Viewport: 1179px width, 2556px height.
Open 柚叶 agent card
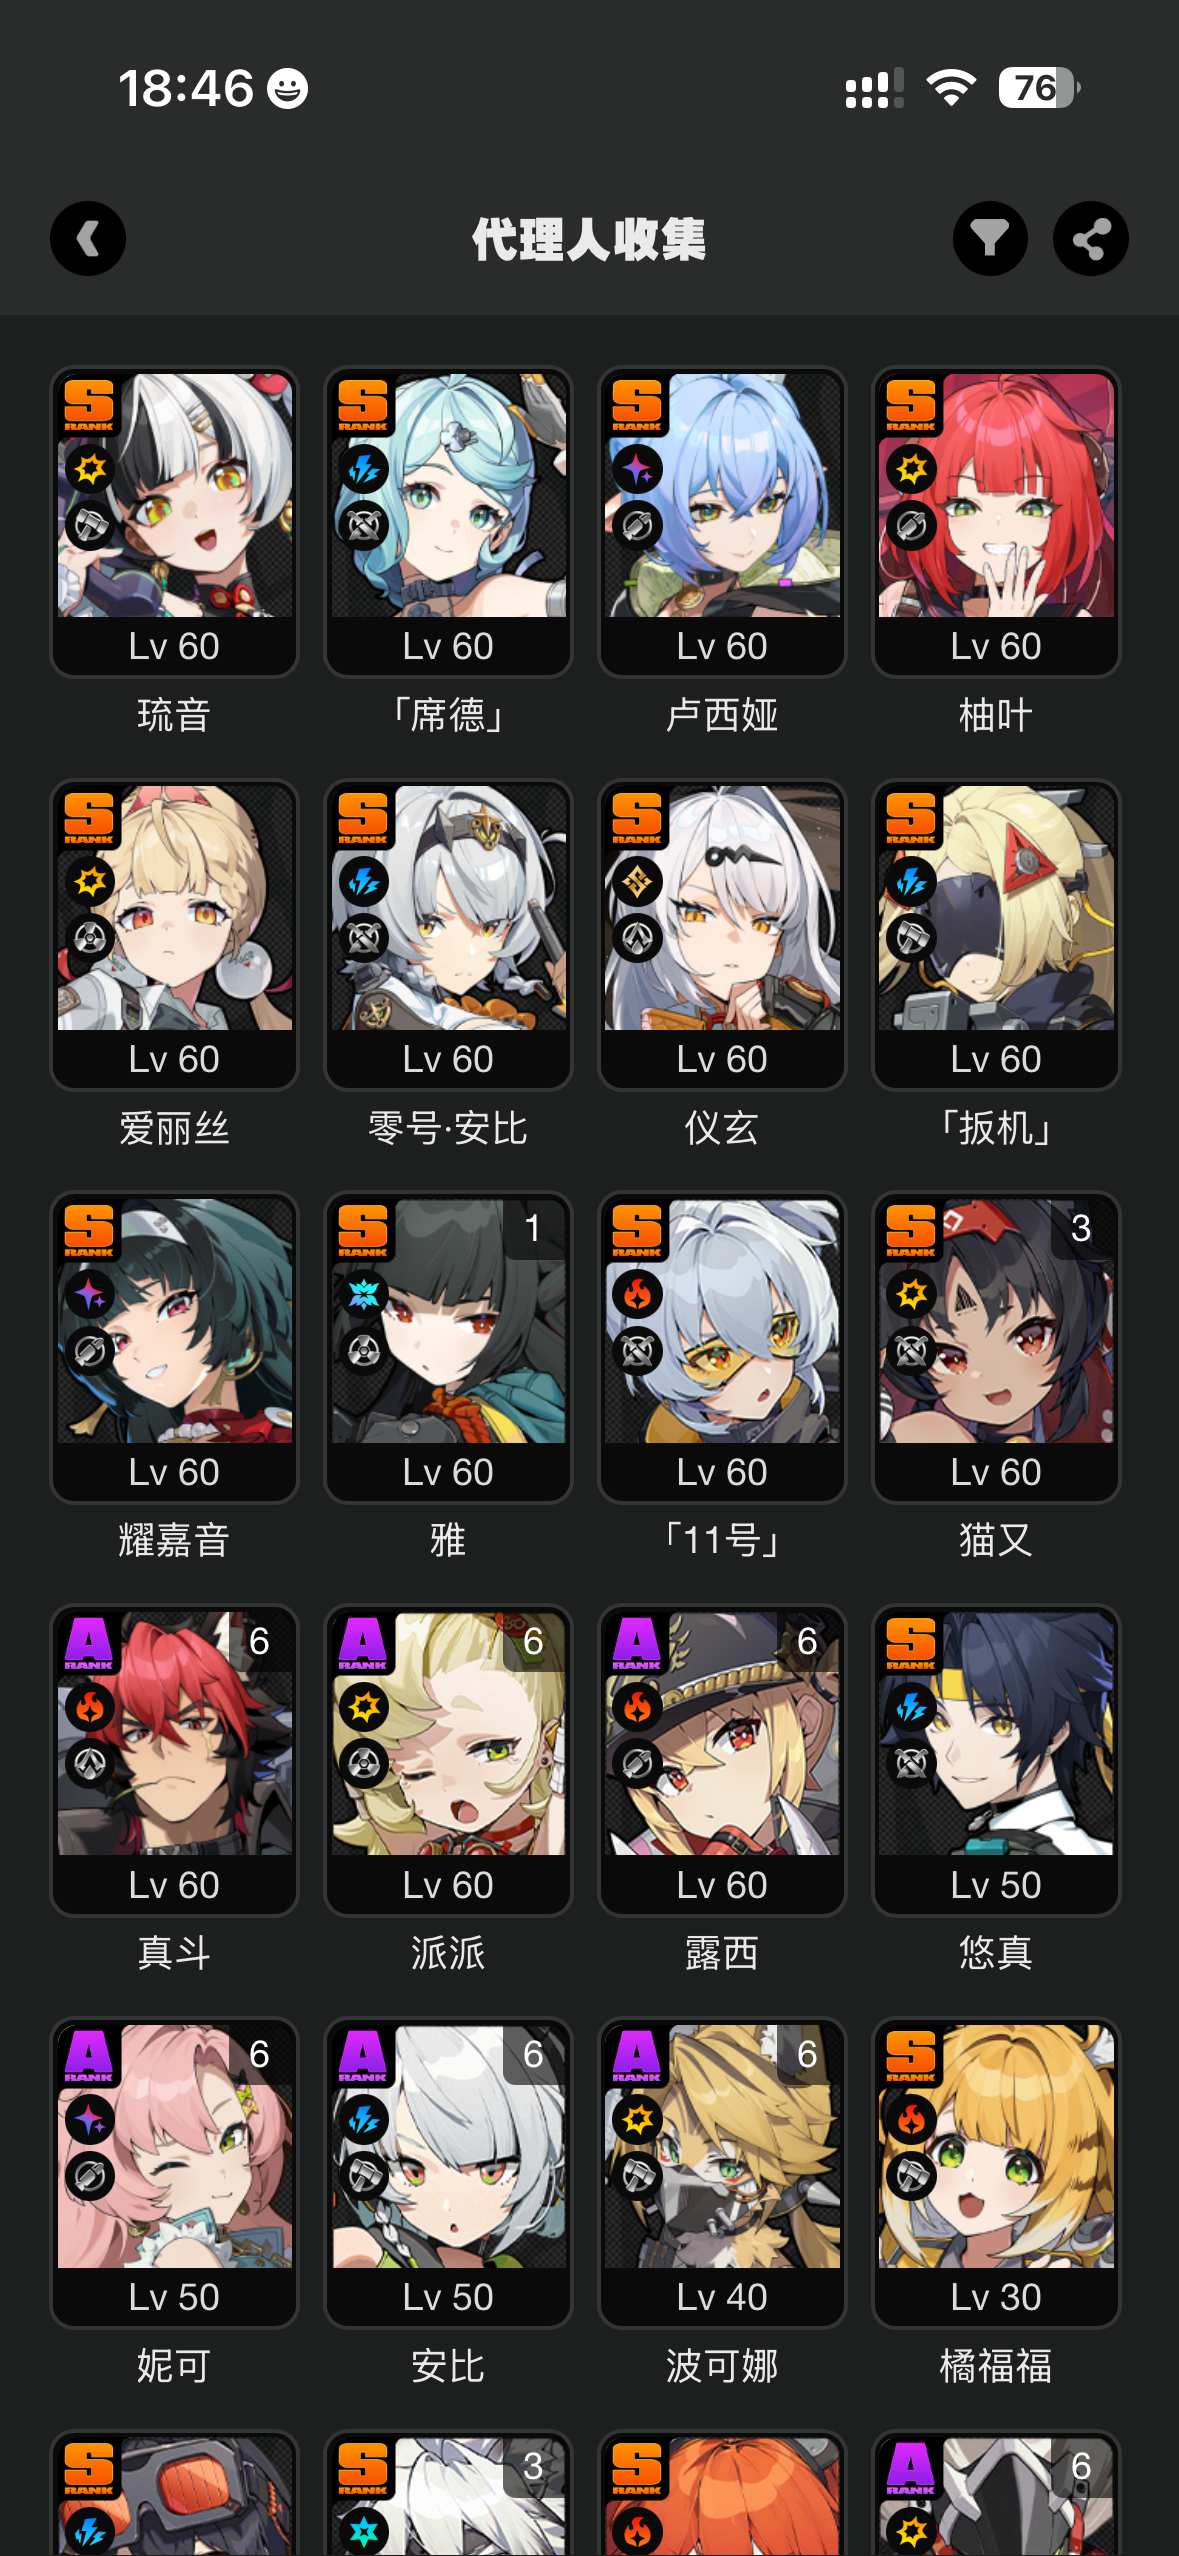(x=996, y=522)
